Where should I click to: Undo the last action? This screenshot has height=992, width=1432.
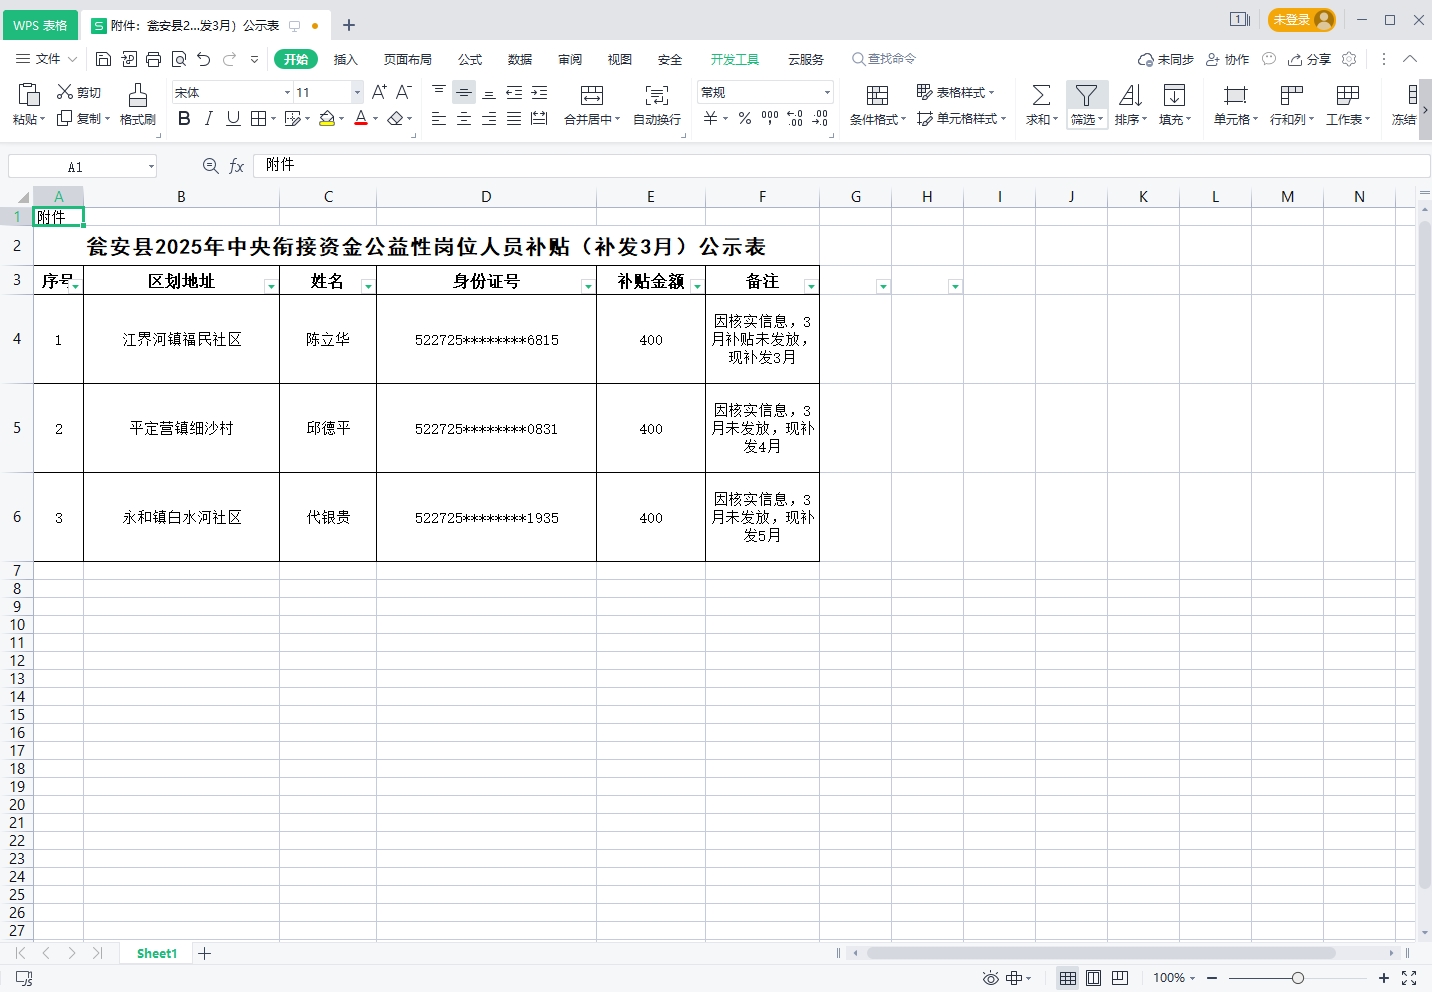204,59
